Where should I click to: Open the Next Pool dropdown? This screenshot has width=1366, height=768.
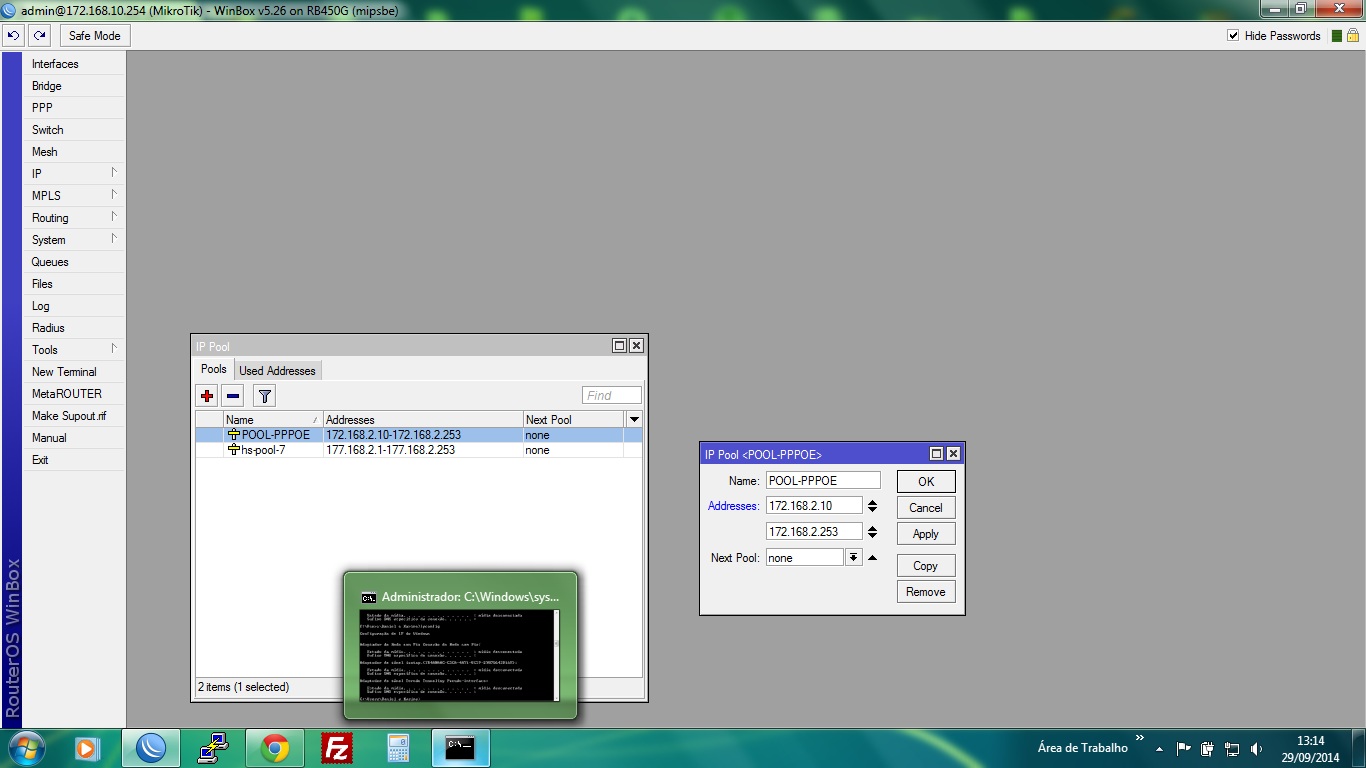853,558
